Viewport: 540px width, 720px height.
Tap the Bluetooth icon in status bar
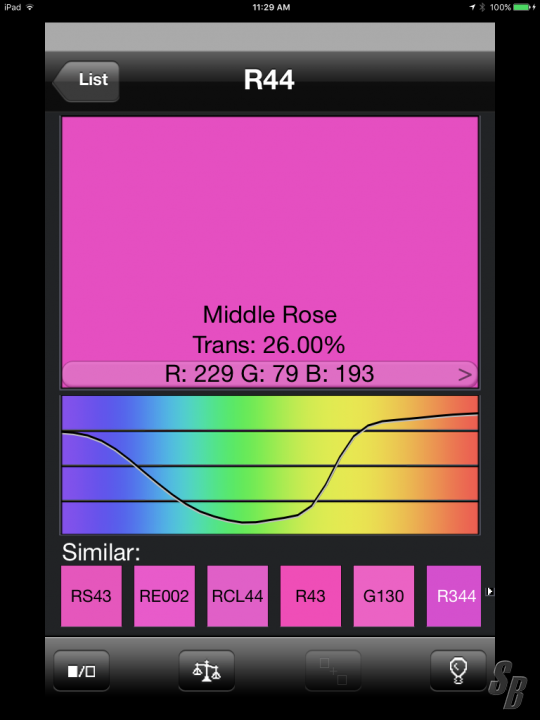coord(482,7)
